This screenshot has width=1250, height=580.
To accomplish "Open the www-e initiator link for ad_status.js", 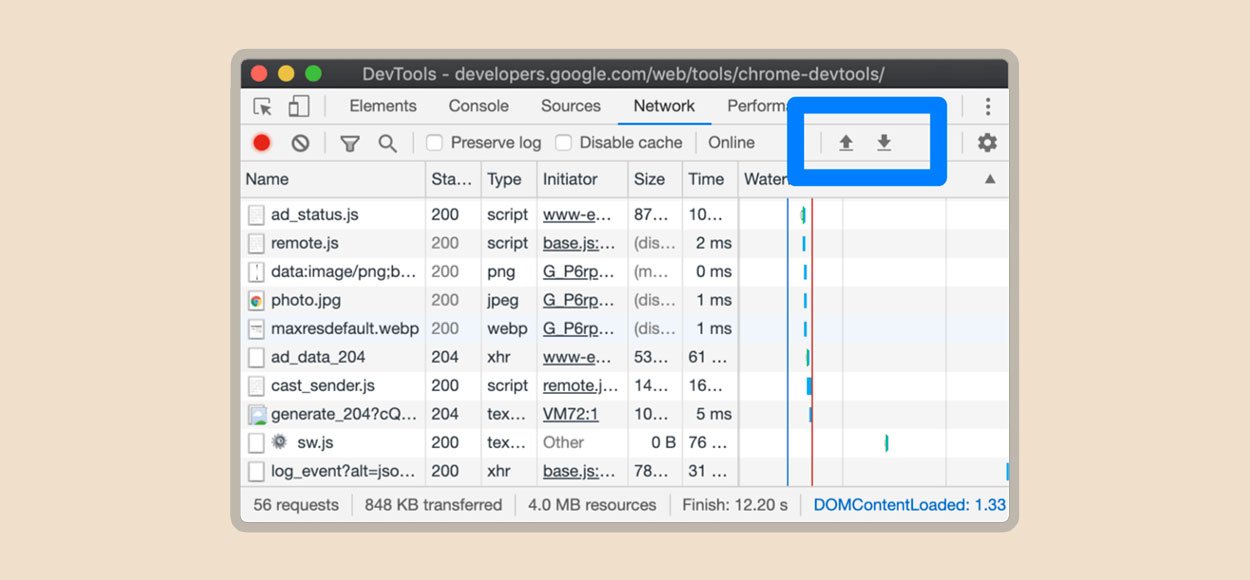I will (577, 215).
